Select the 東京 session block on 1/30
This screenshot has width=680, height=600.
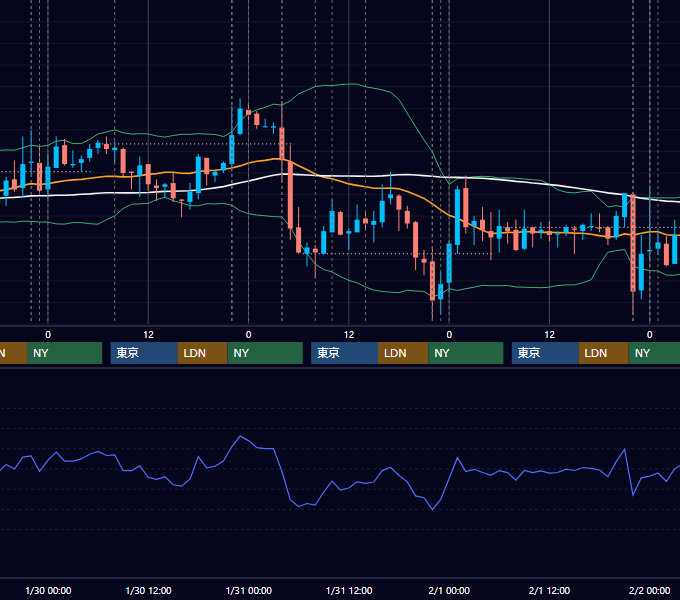[x=144, y=353]
